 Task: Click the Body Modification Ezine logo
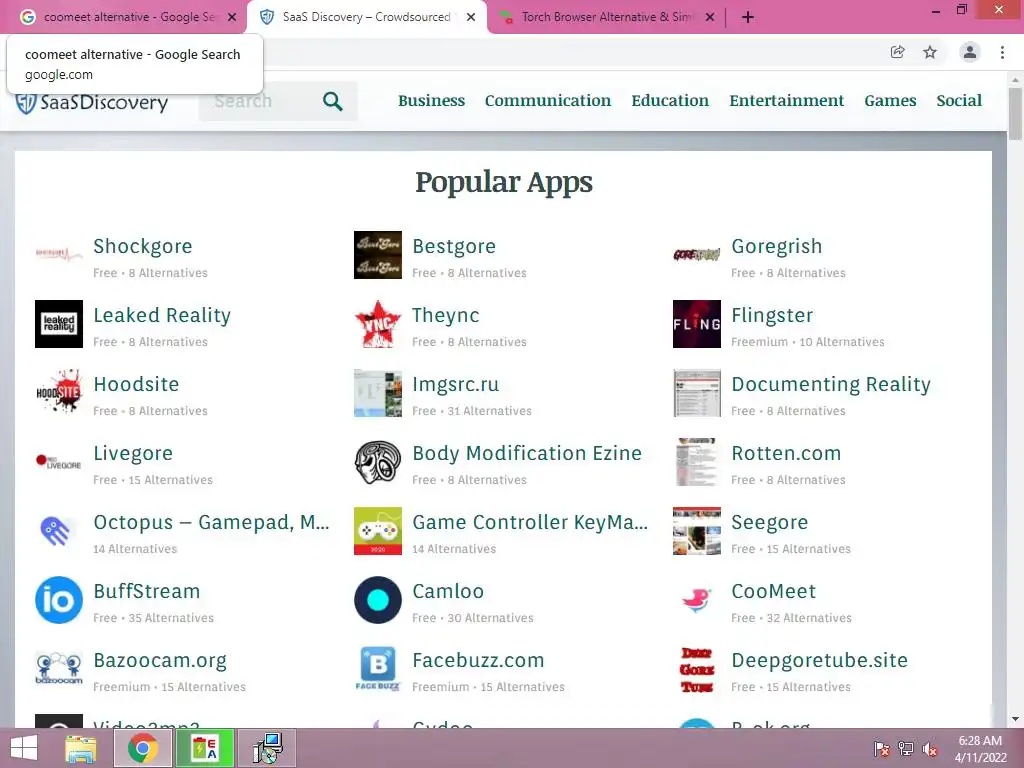pos(377,462)
